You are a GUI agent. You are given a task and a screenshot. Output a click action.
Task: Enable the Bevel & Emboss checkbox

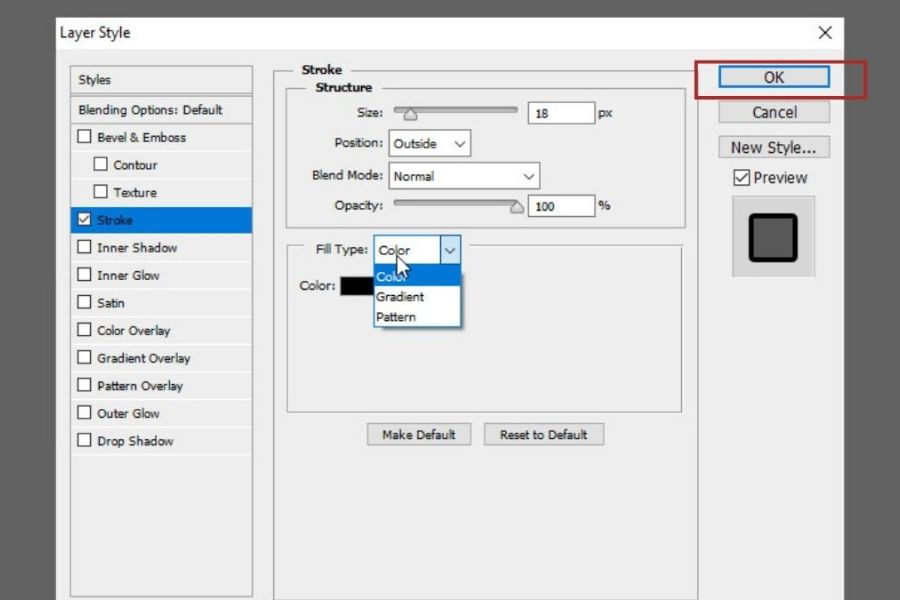click(84, 137)
